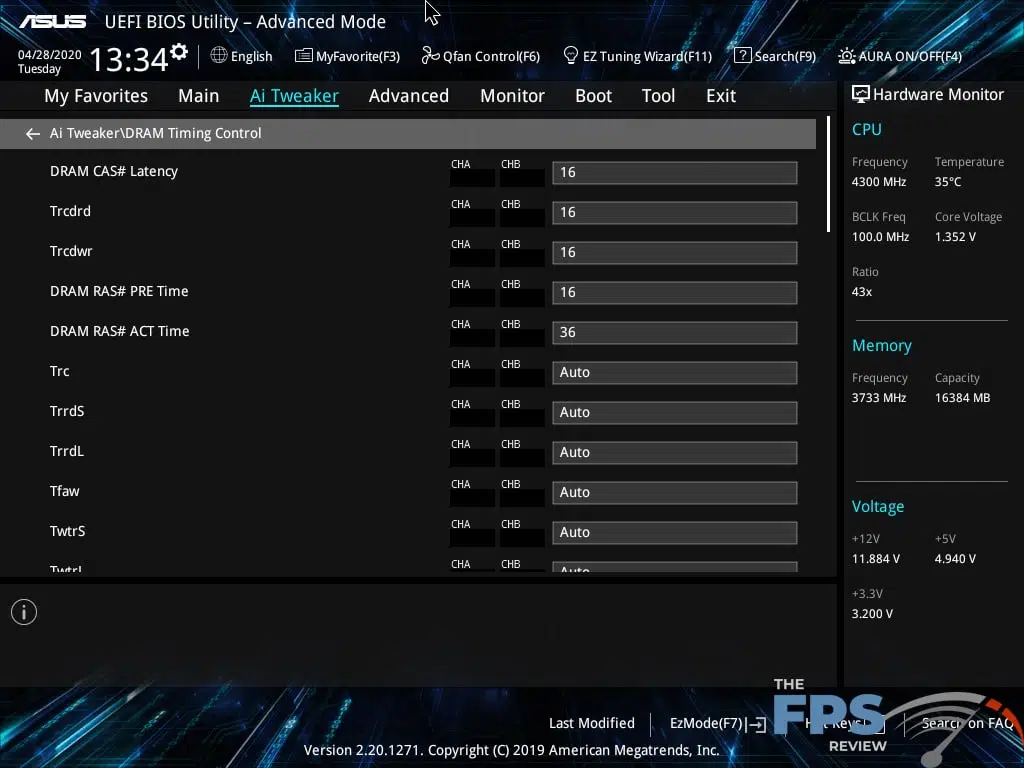
Task: Select the Ai Tweaker tab
Action: [294, 96]
